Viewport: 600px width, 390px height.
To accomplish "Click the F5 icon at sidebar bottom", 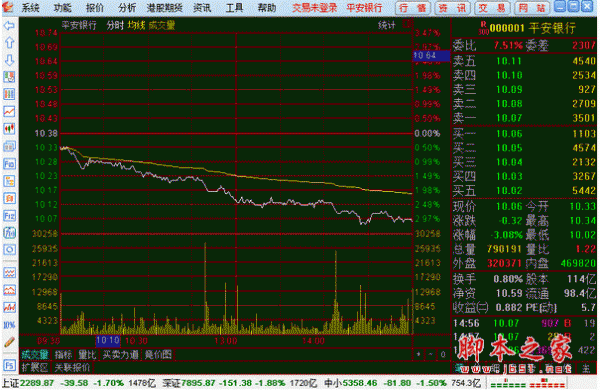I will (x=9, y=366).
